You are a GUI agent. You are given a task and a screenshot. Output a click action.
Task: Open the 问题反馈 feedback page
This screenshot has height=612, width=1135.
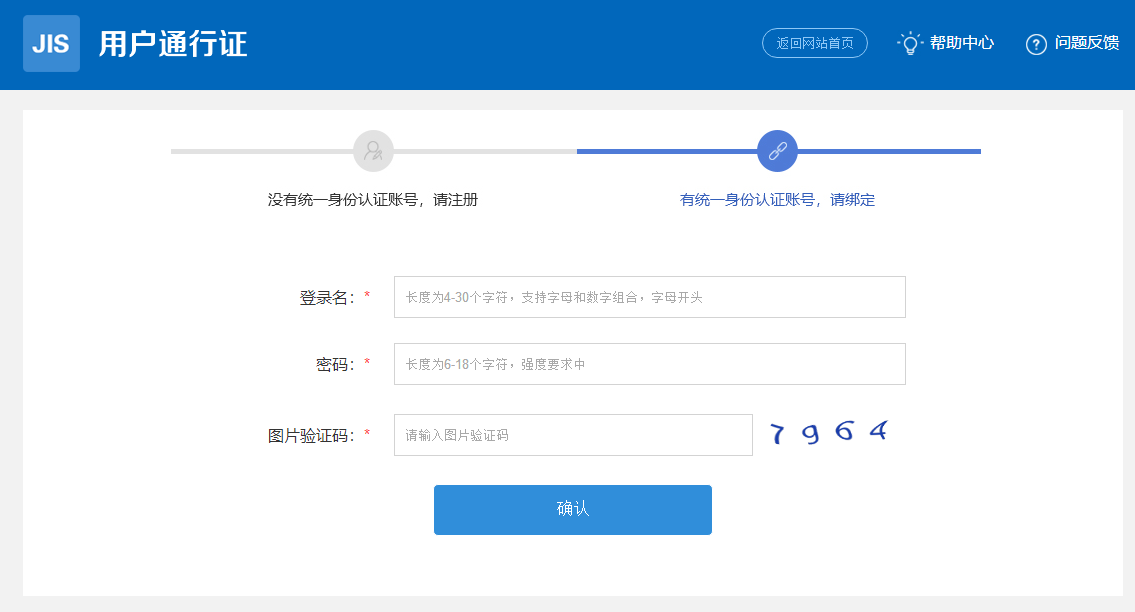[x=1086, y=43]
